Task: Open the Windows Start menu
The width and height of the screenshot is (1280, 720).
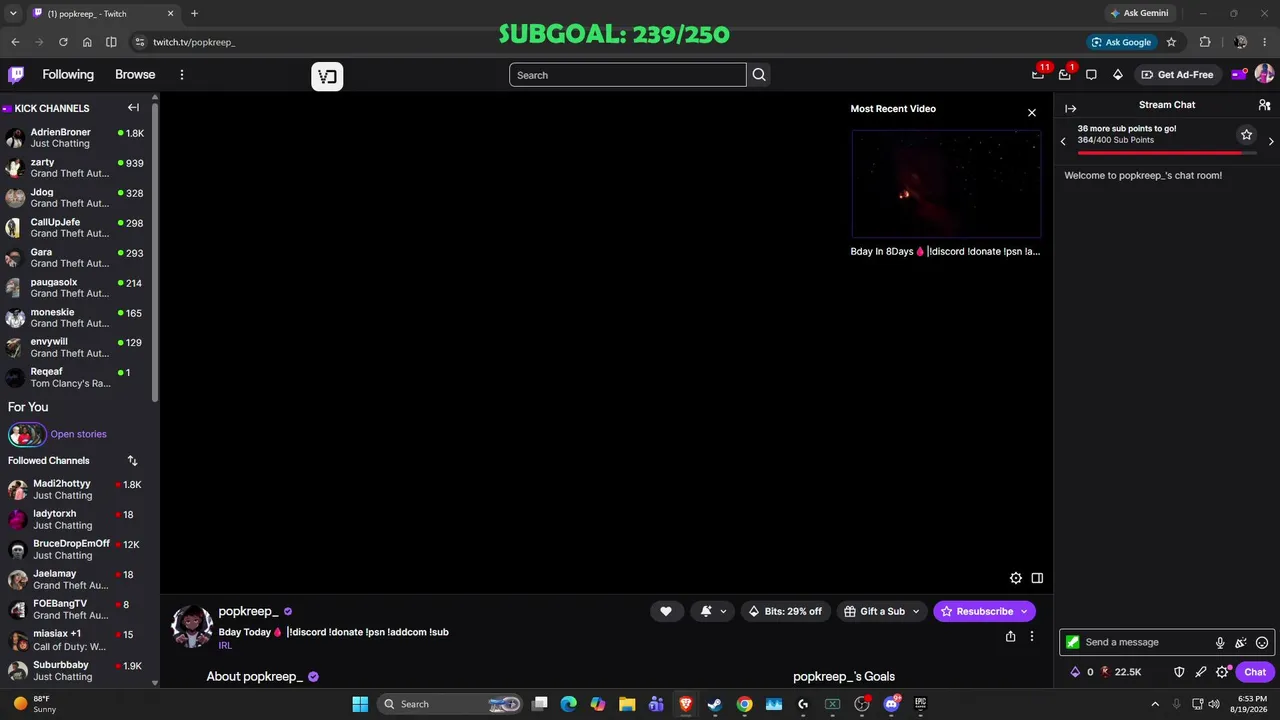Action: [360, 704]
